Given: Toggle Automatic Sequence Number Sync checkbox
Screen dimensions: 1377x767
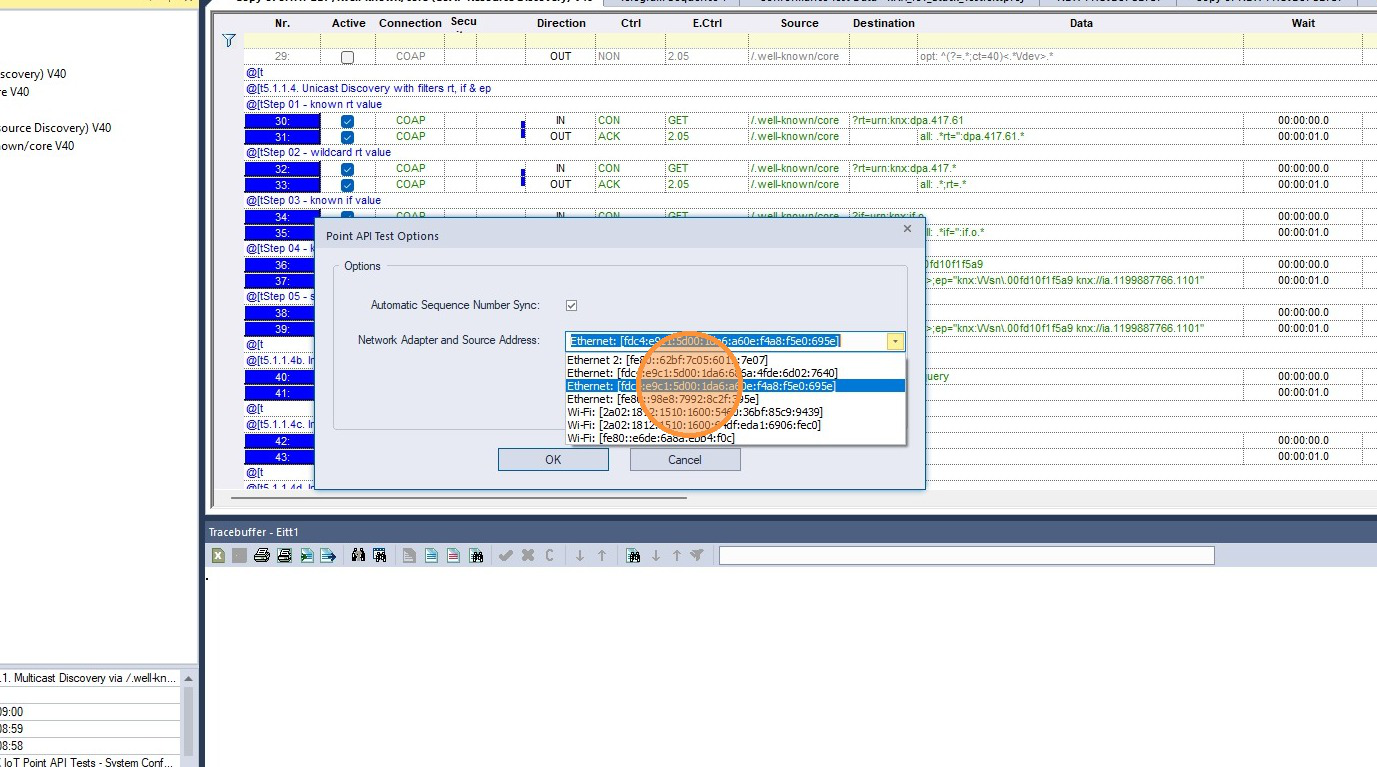Looking at the screenshot, I should click(571, 305).
